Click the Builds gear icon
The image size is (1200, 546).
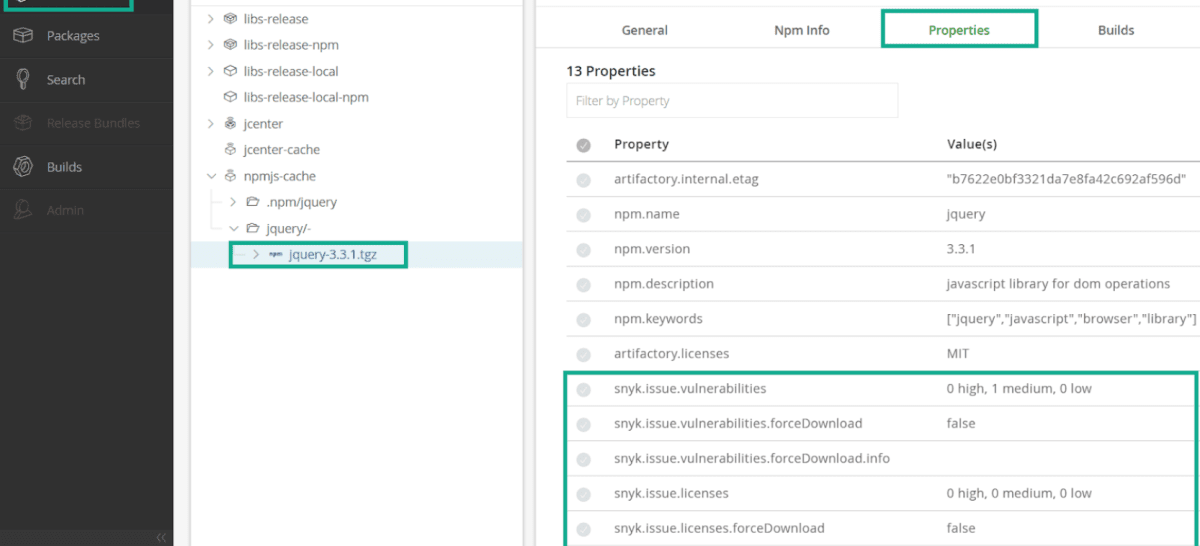tap(23, 167)
